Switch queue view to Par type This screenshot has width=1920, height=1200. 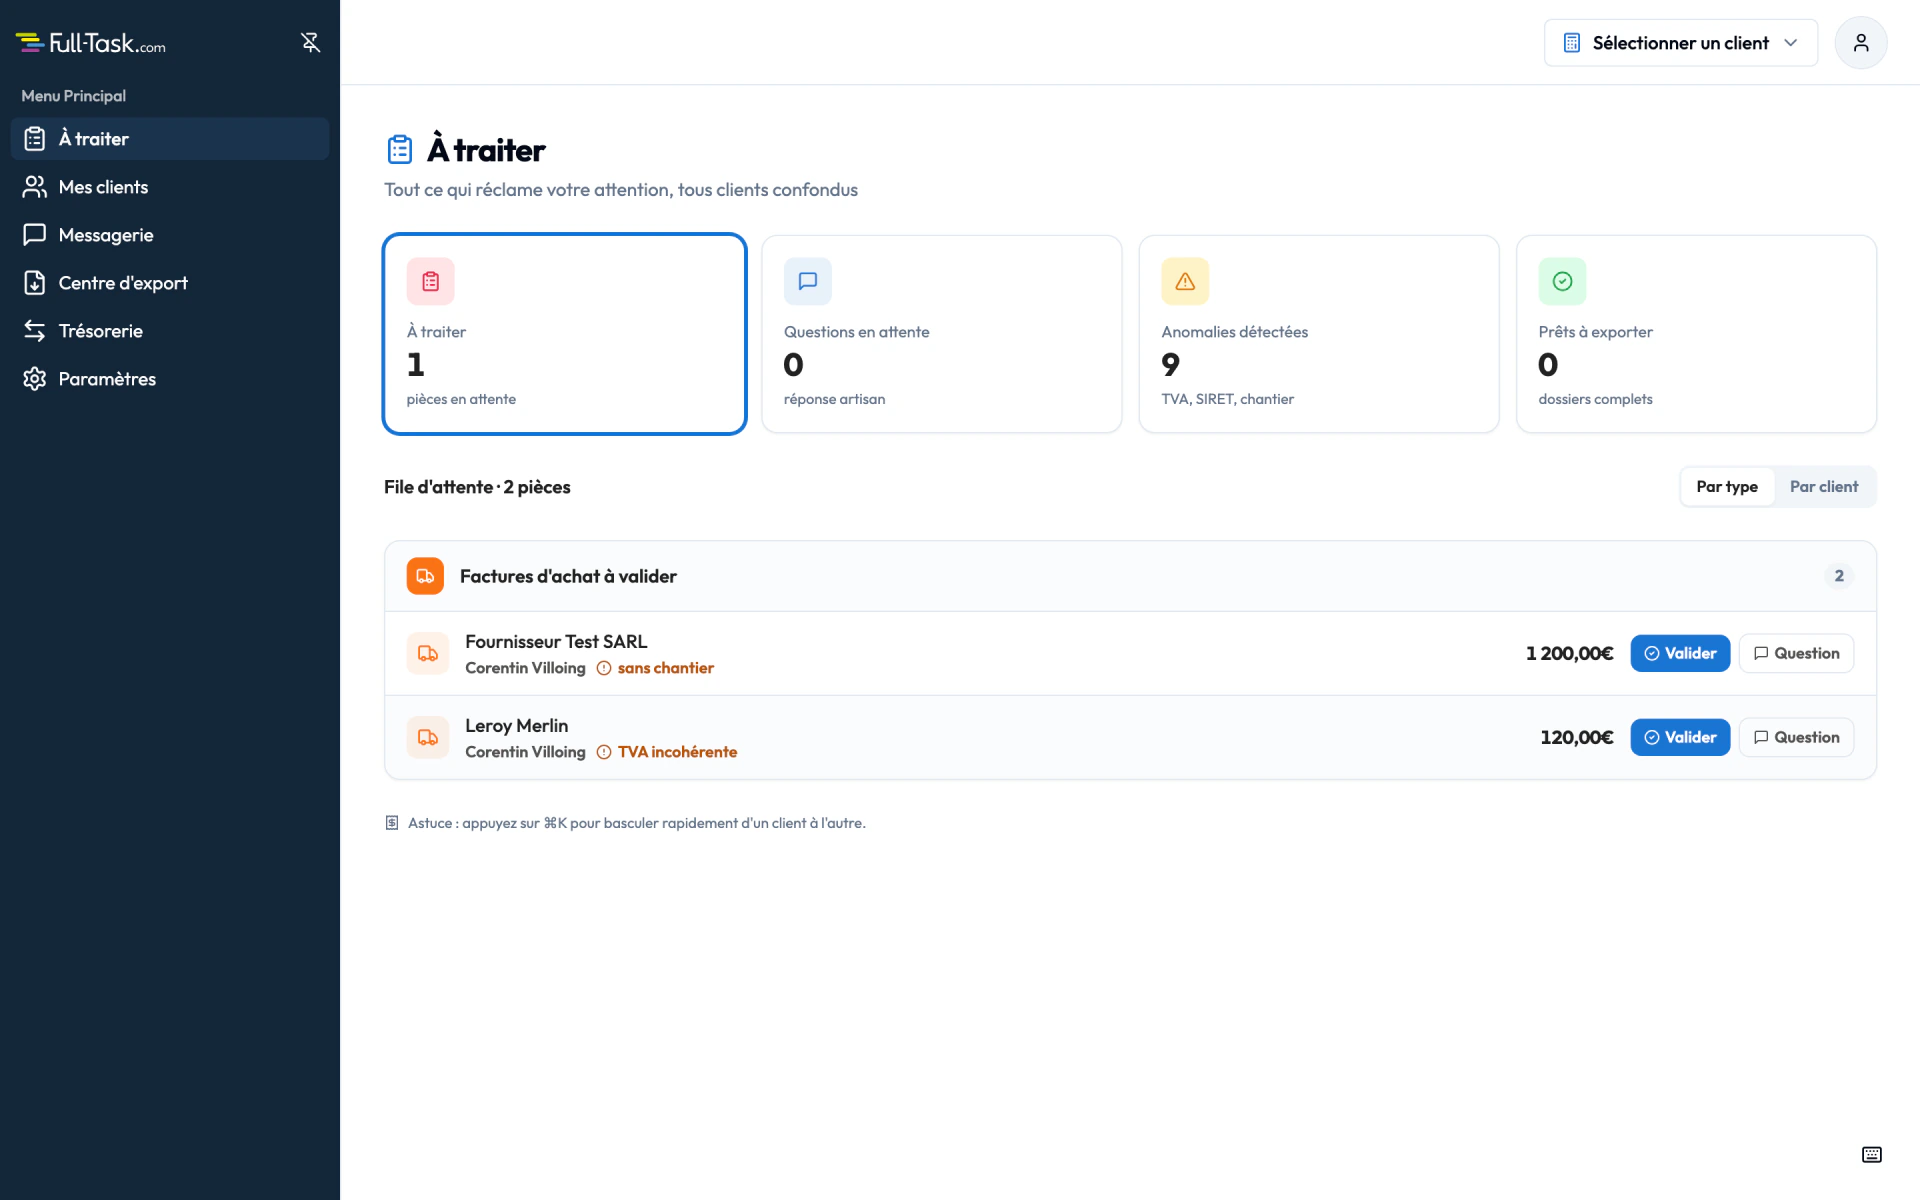(1727, 487)
